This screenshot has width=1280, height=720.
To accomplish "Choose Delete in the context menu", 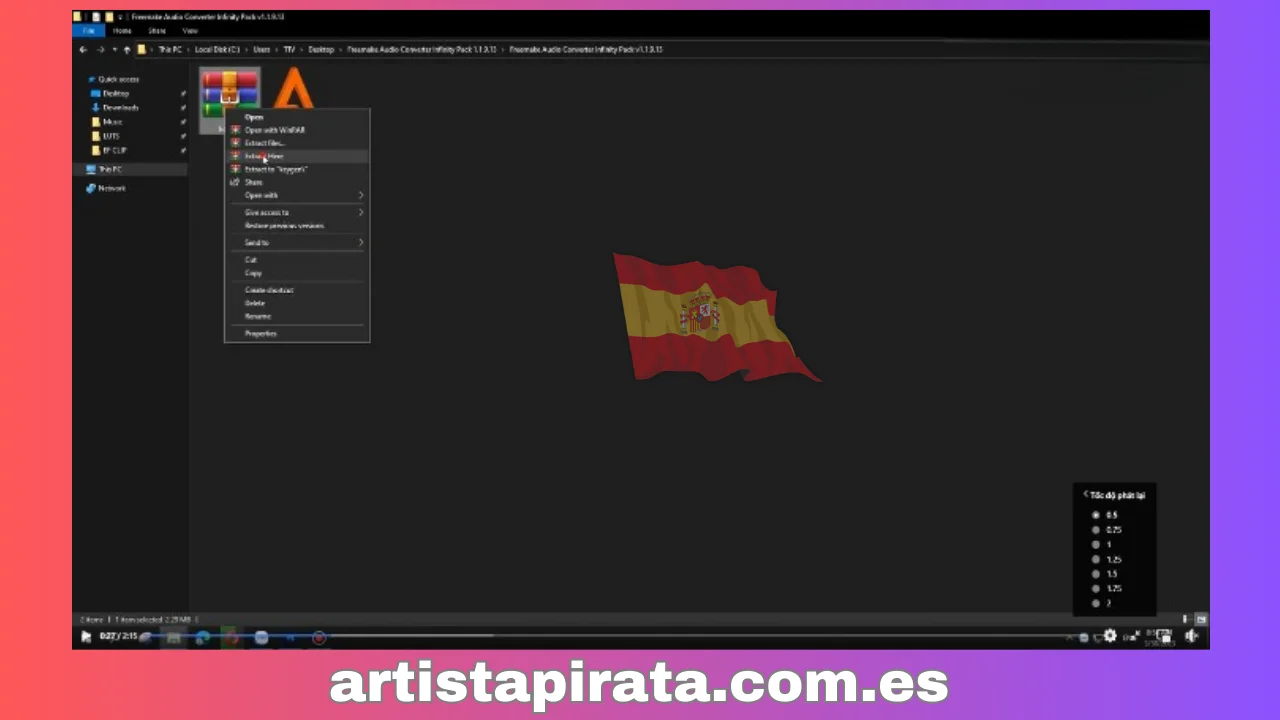I will click(x=254, y=302).
